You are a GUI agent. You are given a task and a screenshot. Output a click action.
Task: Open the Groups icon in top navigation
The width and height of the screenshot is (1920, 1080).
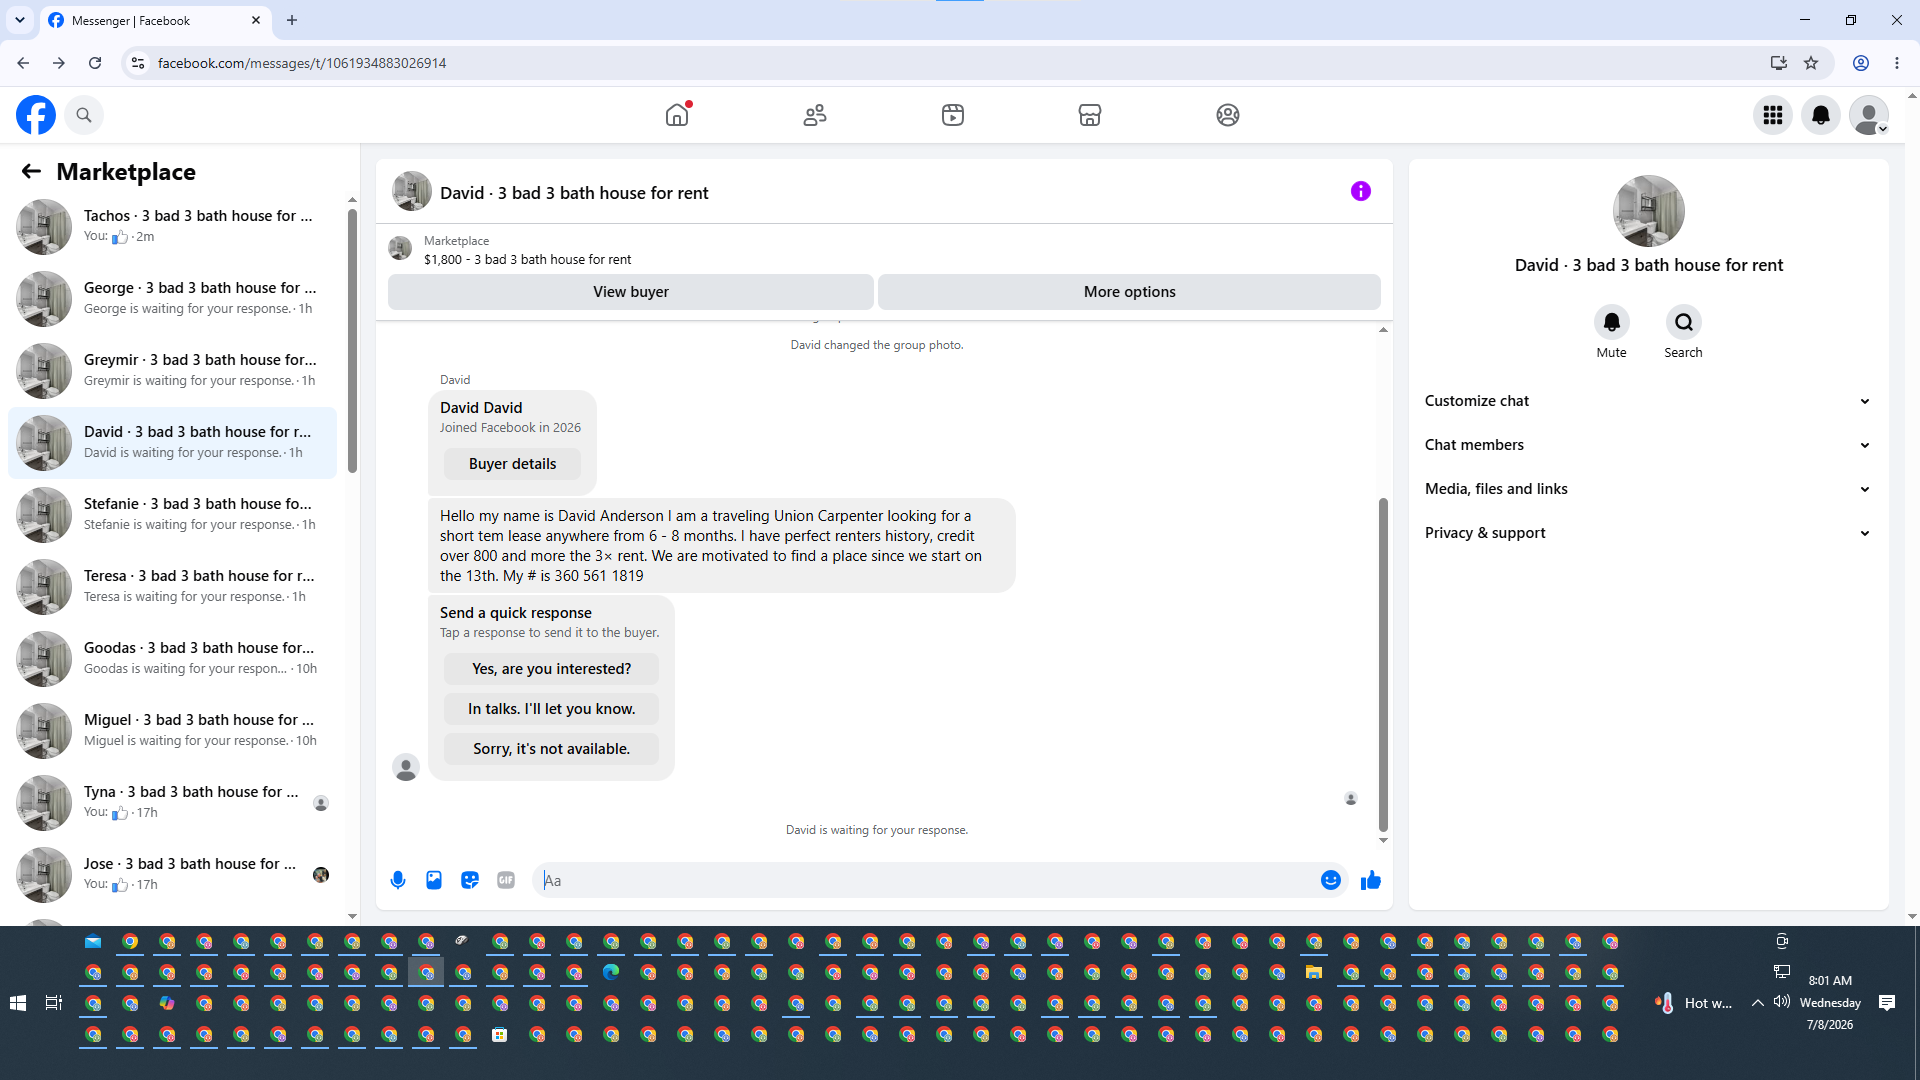(1228, 115)
